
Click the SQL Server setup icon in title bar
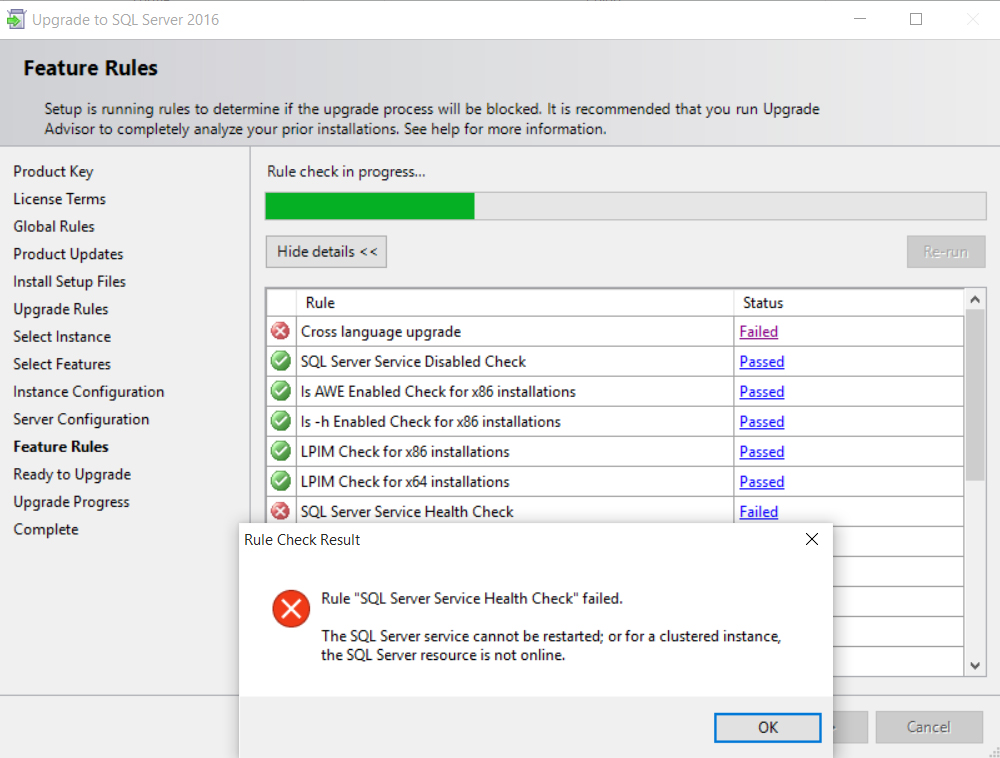pyautogui.click(x=16, y=20)
